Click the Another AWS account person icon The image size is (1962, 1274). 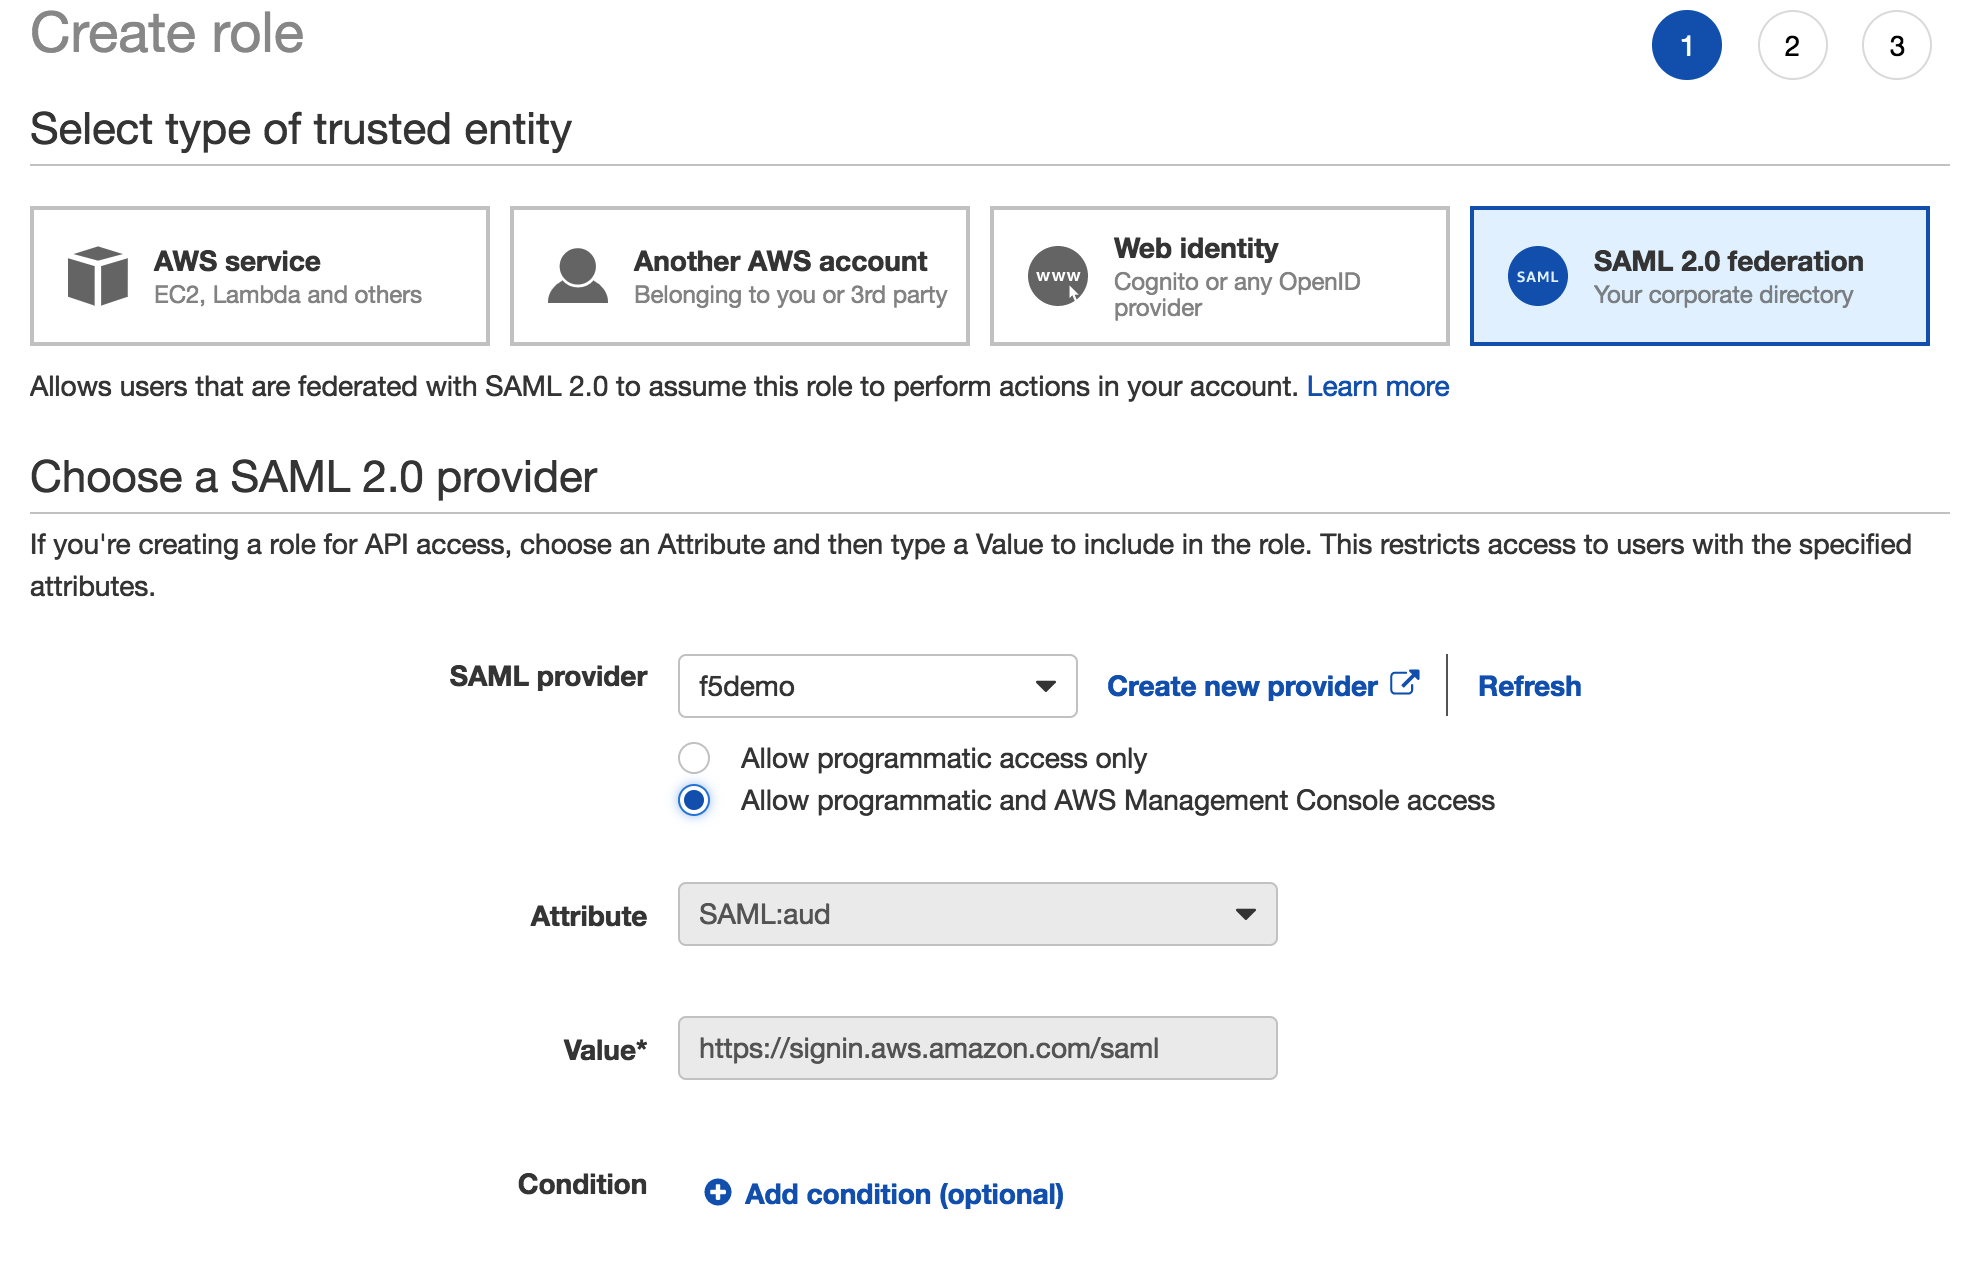(577, 276)
